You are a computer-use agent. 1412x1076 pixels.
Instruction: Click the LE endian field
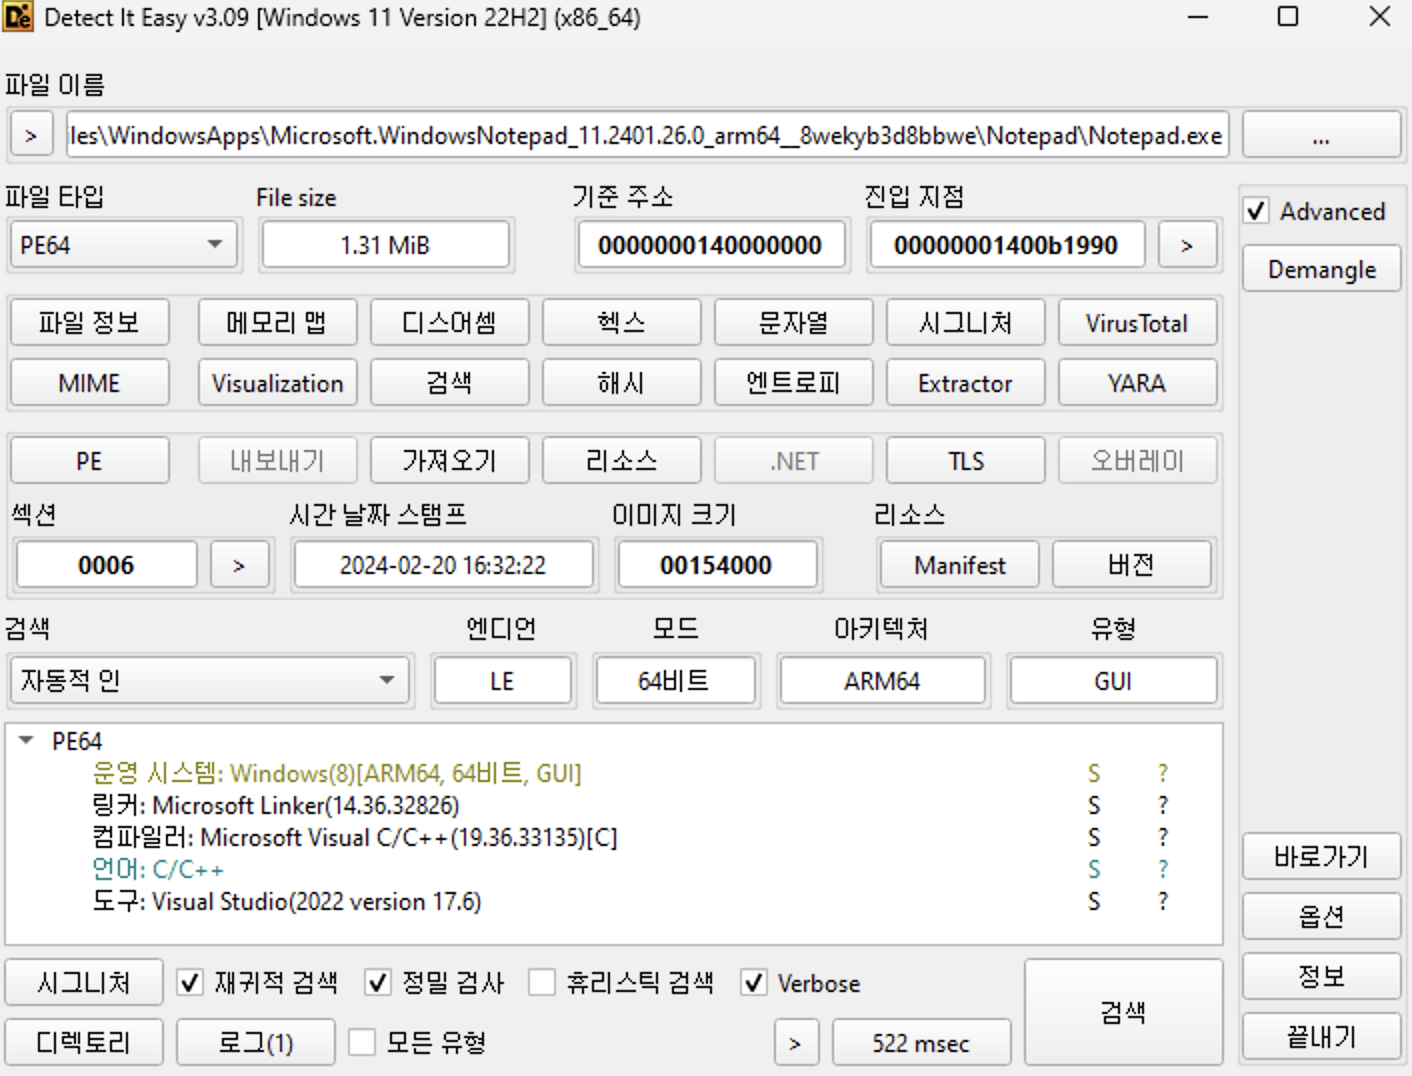pyautogui.click(x=502, y=681)
